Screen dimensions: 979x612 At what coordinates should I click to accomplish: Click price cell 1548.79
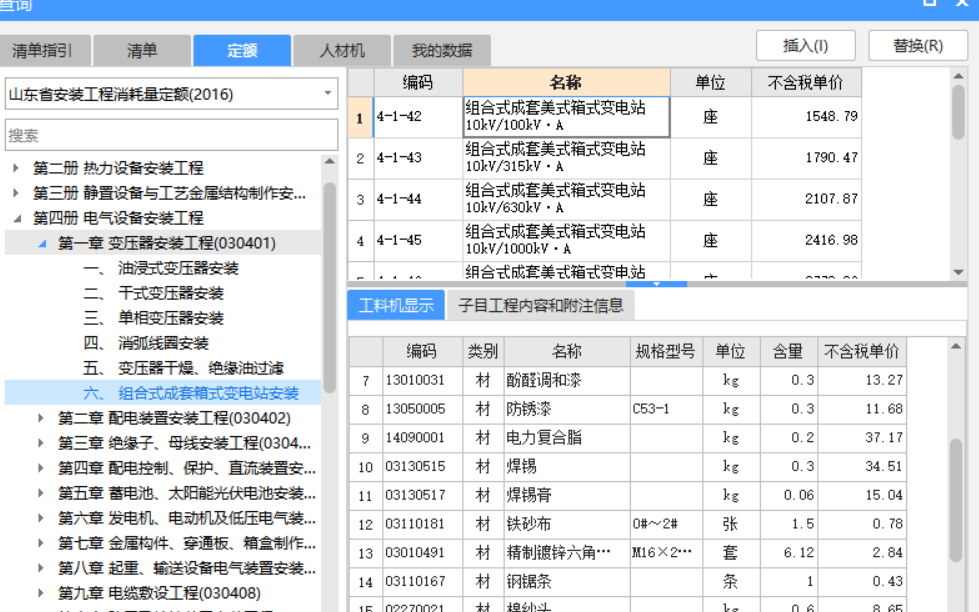point(807,117)
